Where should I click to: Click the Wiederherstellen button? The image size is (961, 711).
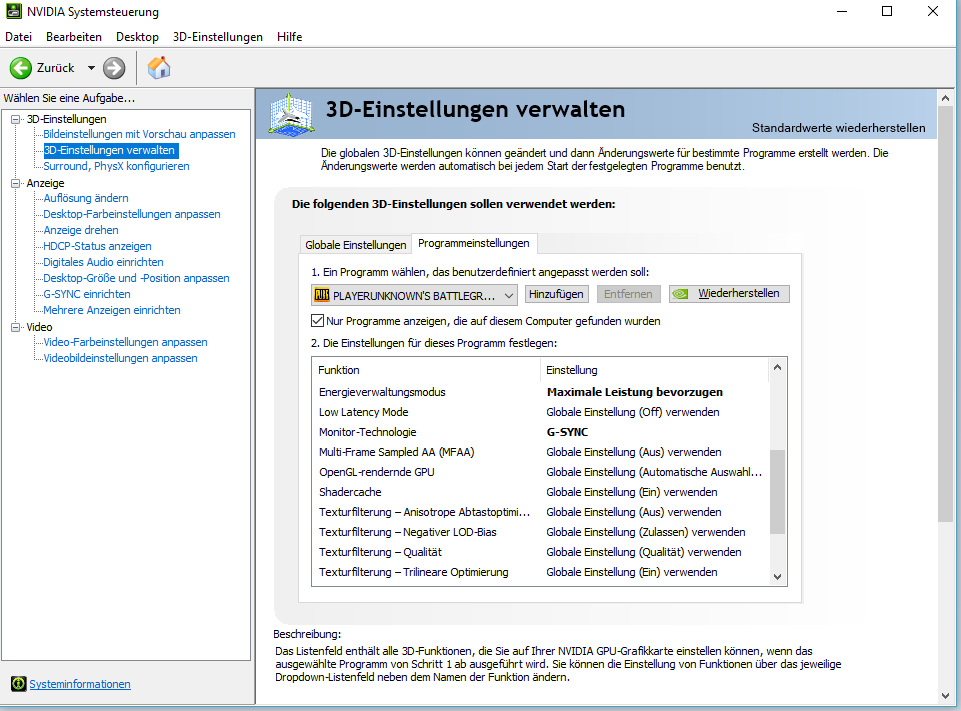pyautogui.click(x=729, y=294)
